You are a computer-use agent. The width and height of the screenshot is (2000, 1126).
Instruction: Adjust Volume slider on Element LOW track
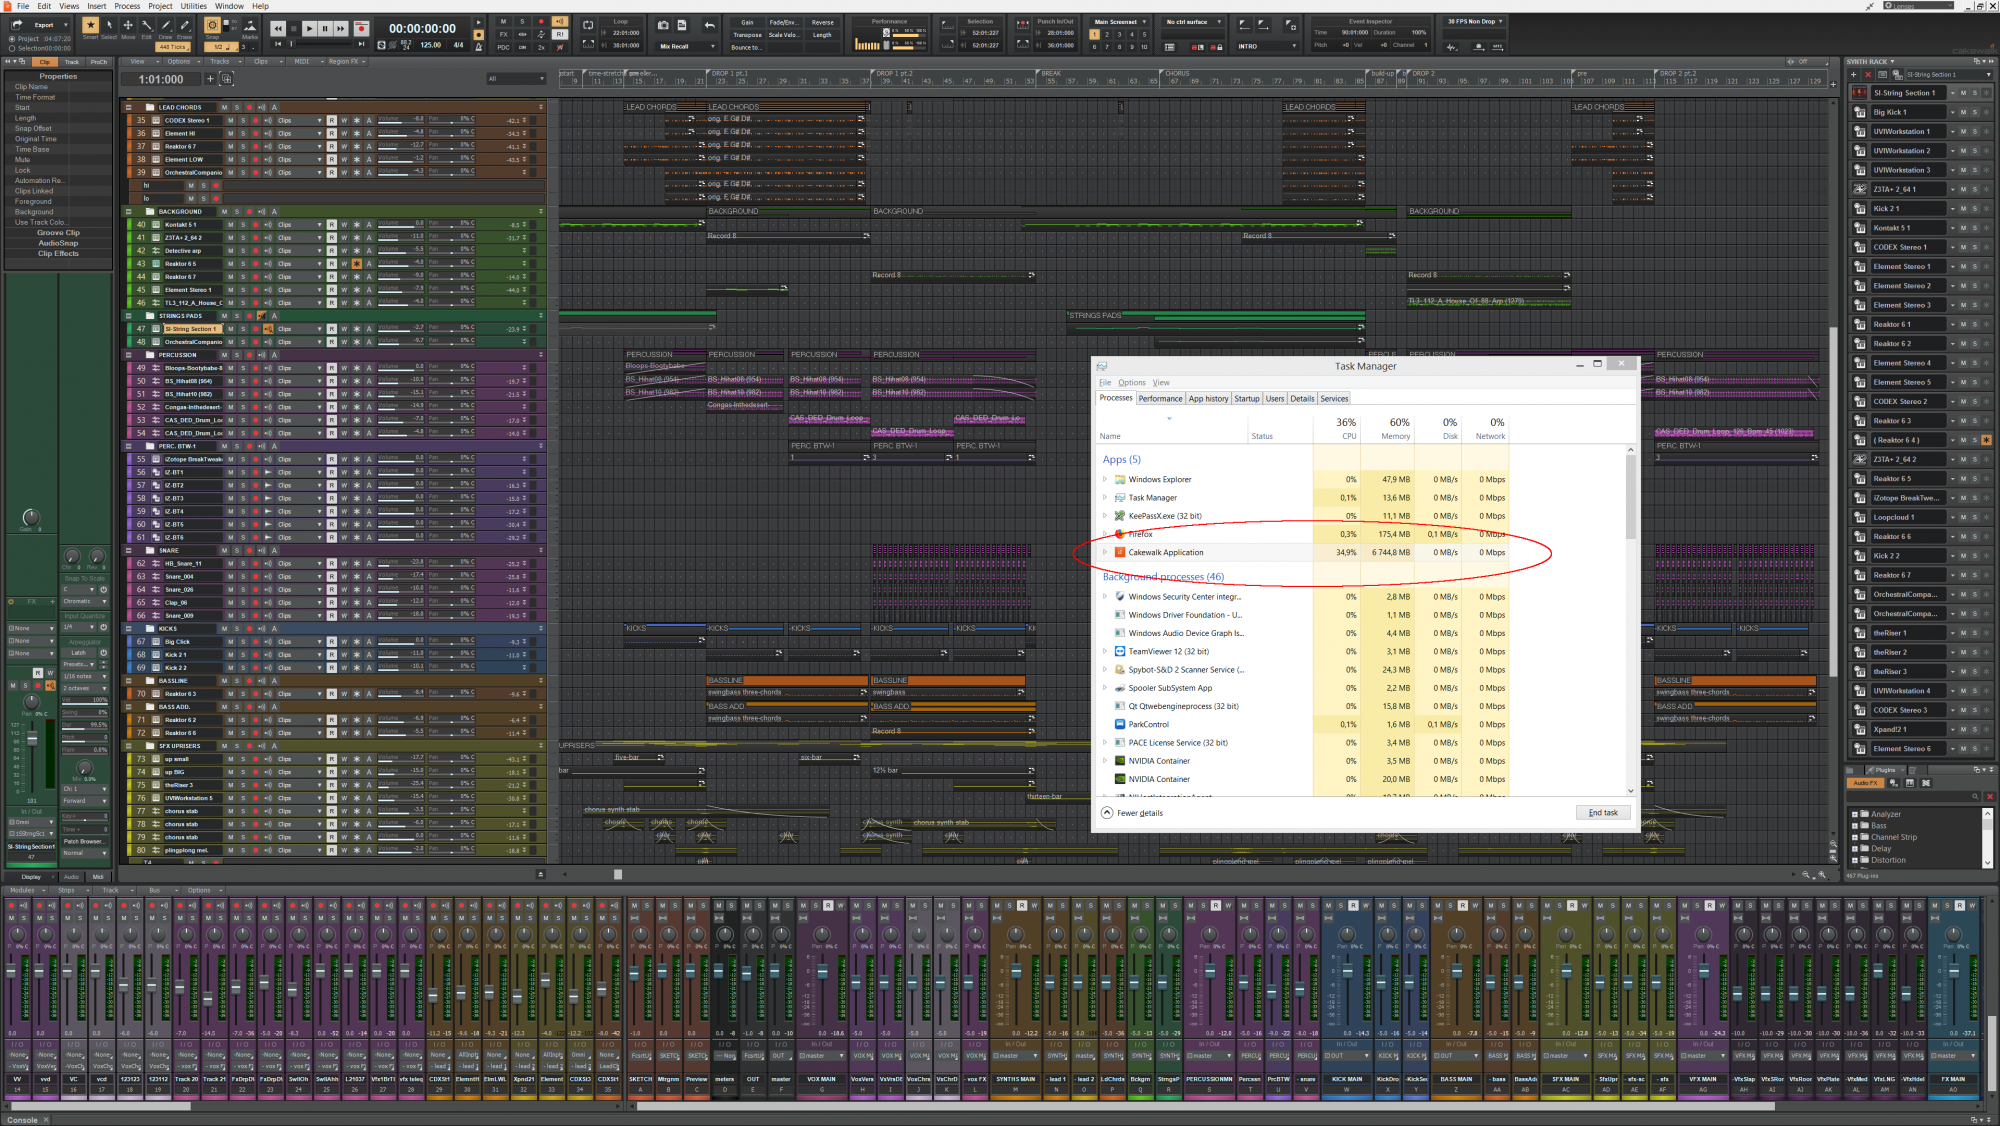(x=400, y=159)
